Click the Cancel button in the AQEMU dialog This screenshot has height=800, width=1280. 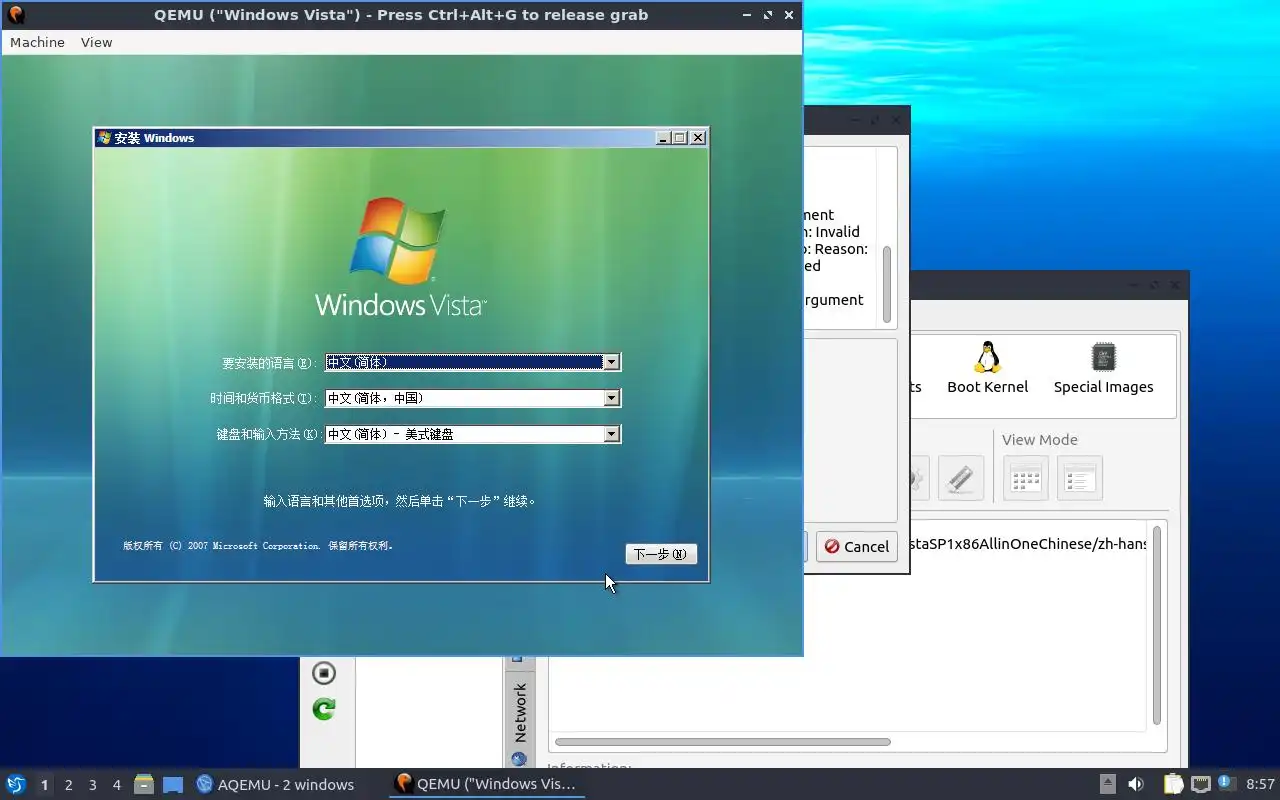point(857,546)
